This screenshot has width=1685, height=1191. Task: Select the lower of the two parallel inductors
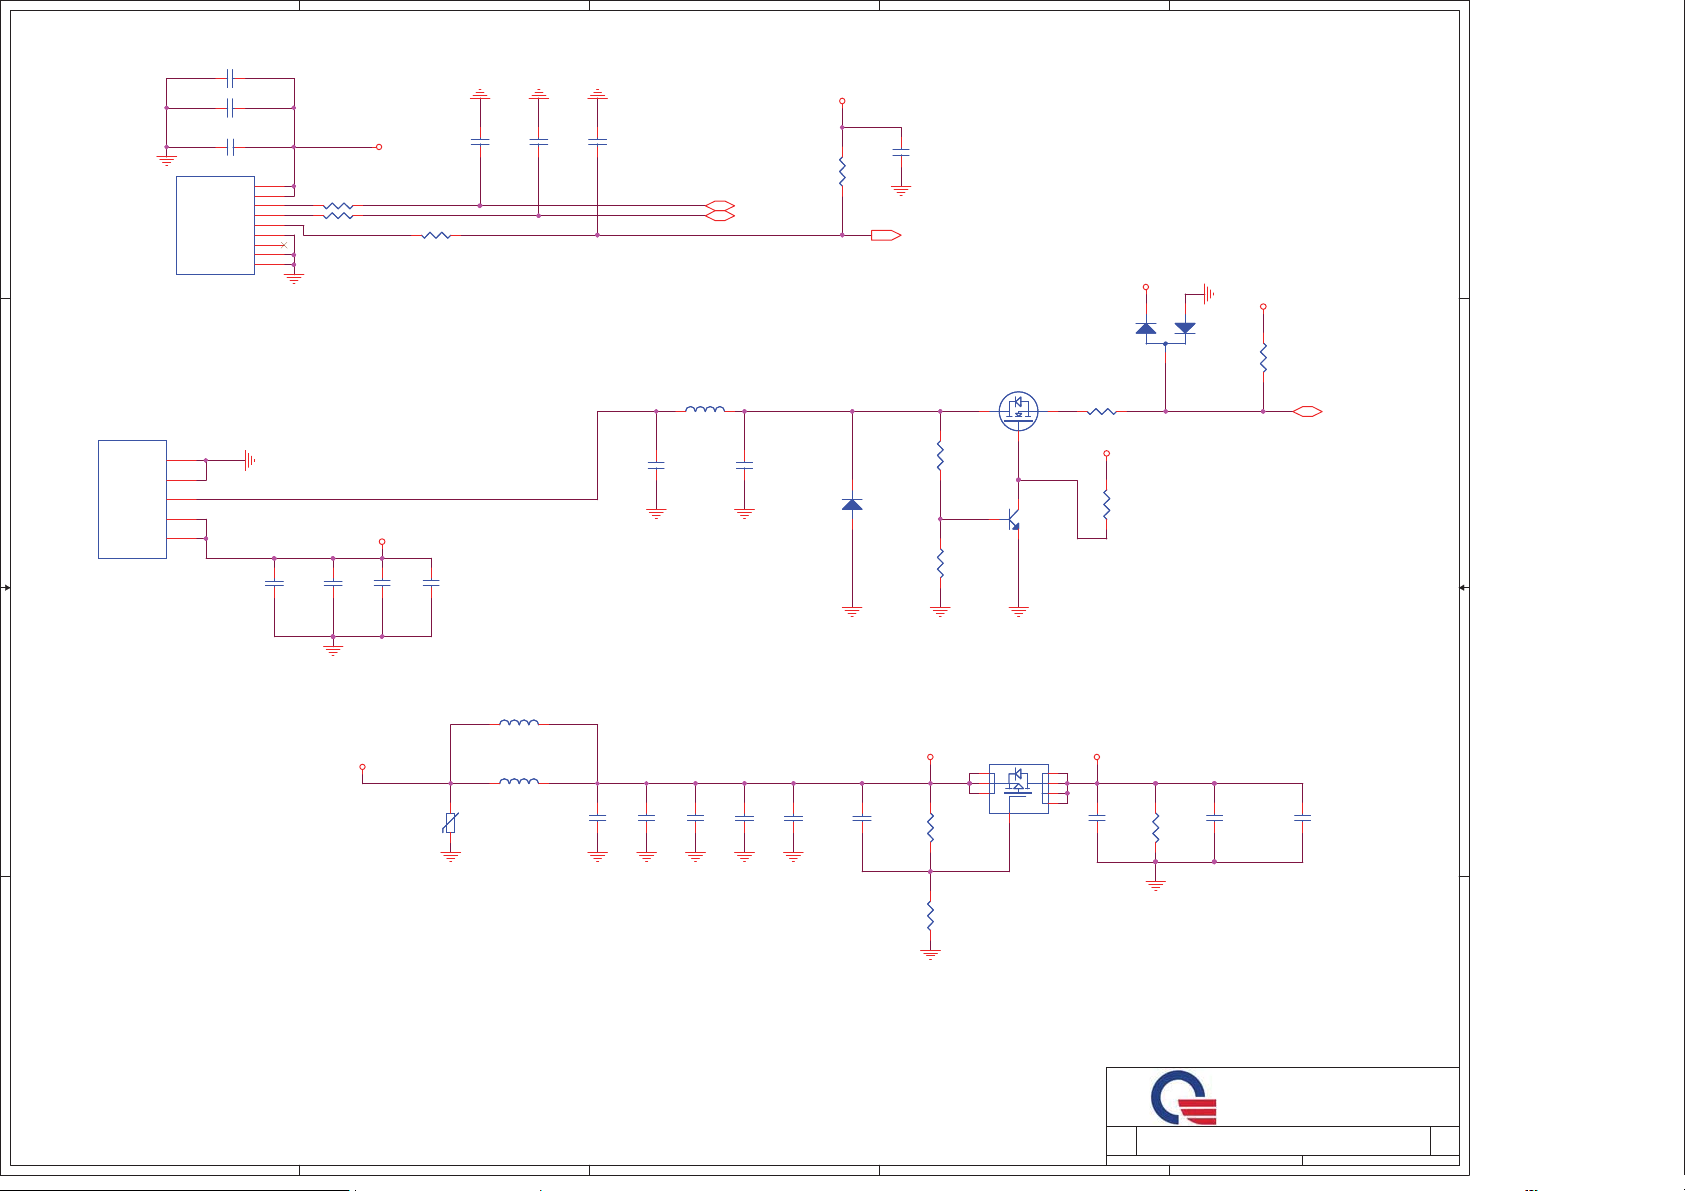519,781
